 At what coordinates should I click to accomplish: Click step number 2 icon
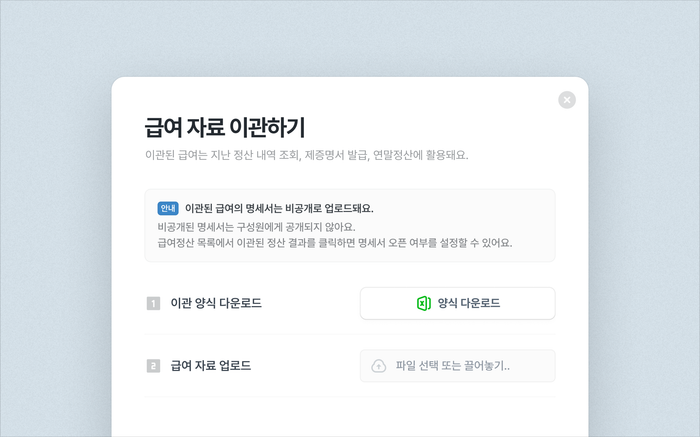(153, 366)
